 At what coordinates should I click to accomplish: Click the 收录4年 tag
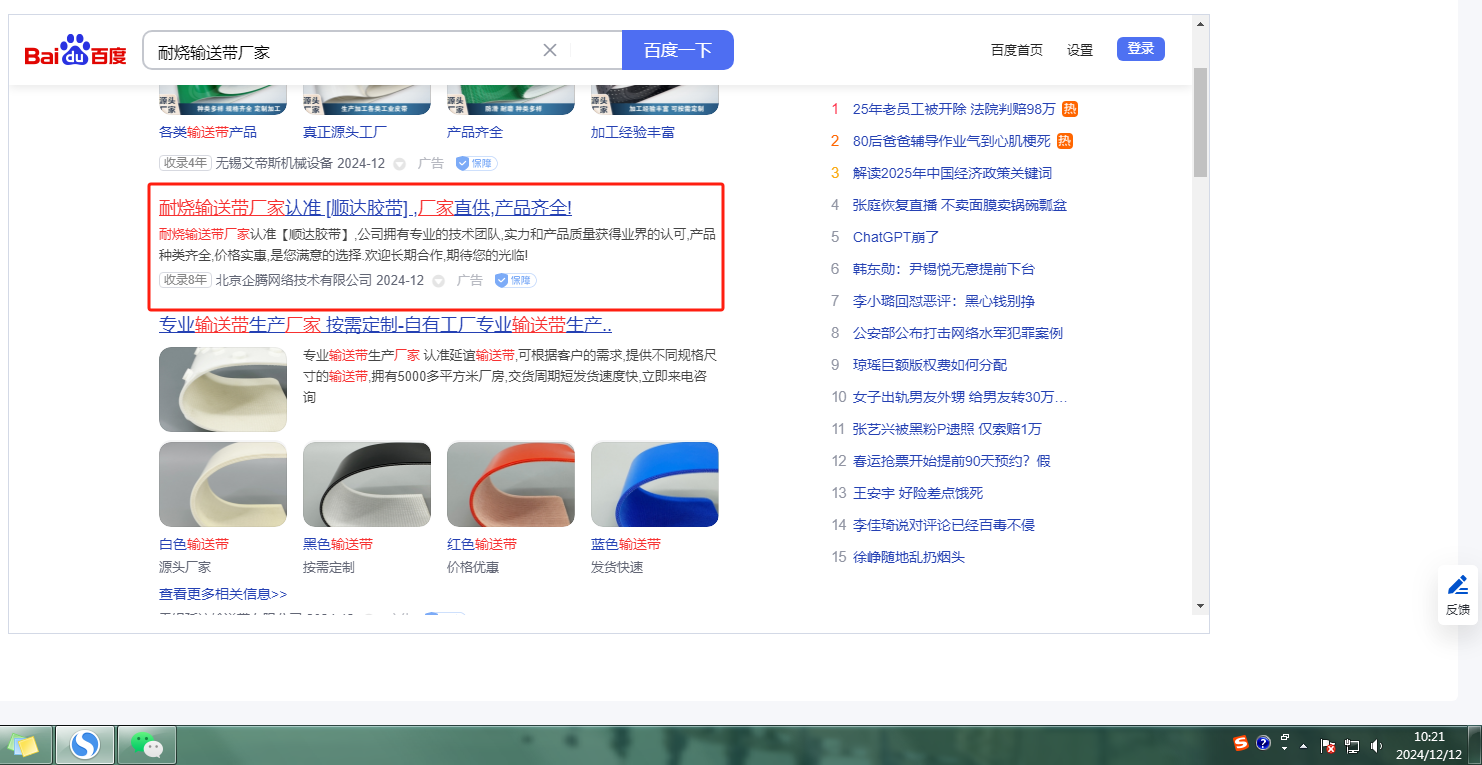coord(185,163)
